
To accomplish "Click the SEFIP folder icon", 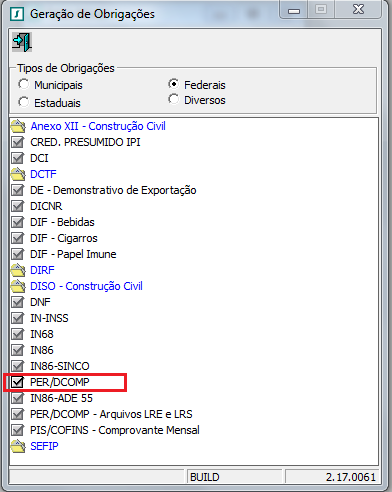I will (18, 446).
